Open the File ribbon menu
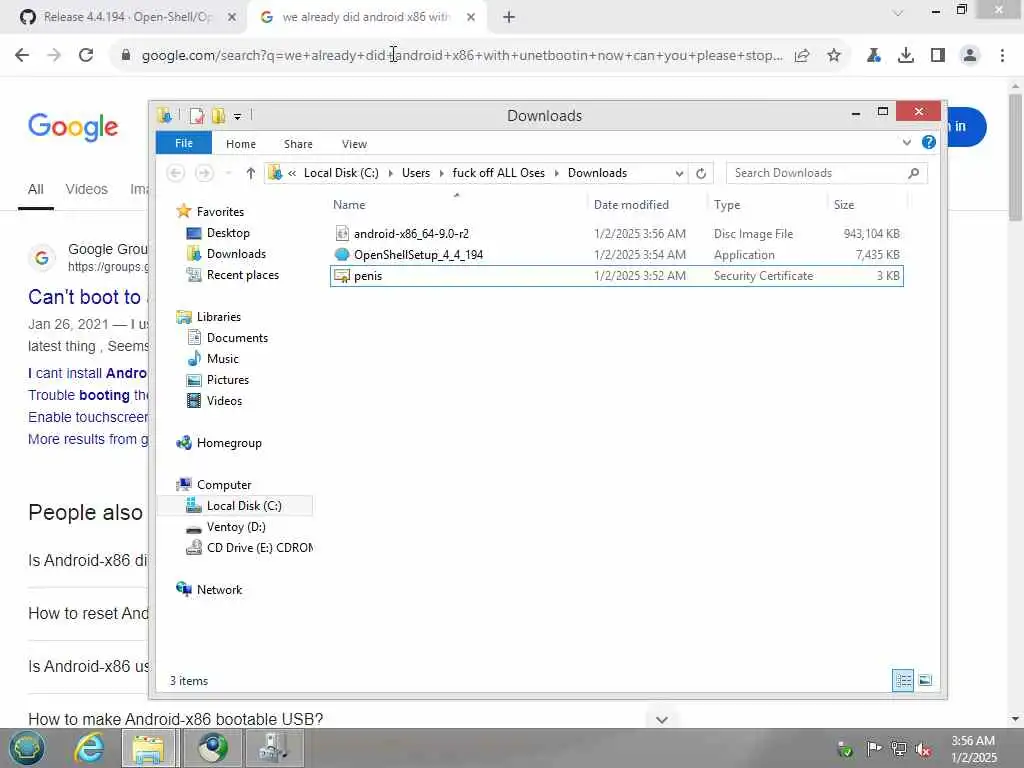Image resolution: width=1024 pixels, height=768 pixels. coord(184,143)
